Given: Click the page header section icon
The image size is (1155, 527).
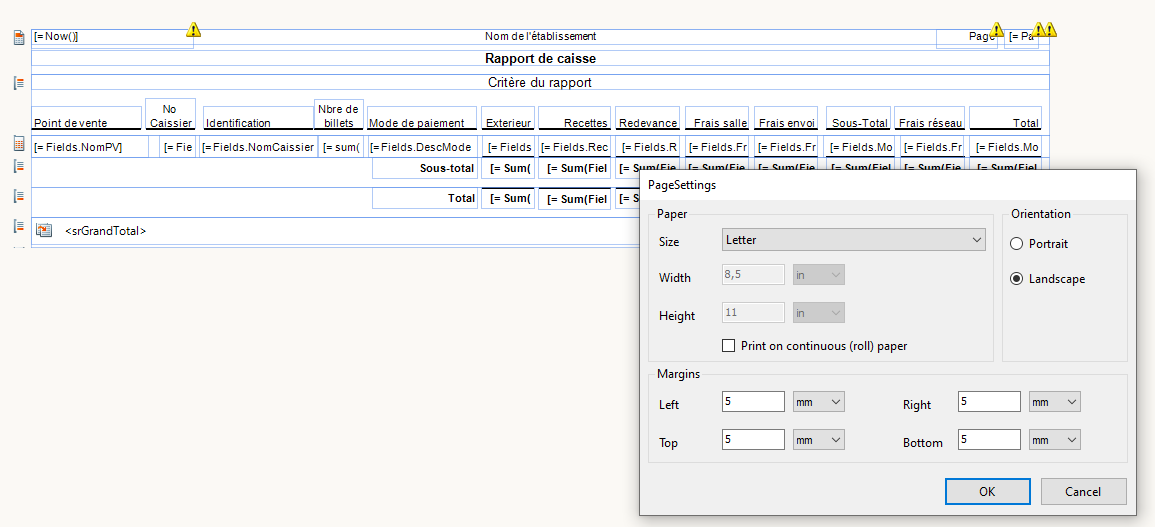Looking at the screenshot, I should (x=18, y=38).
